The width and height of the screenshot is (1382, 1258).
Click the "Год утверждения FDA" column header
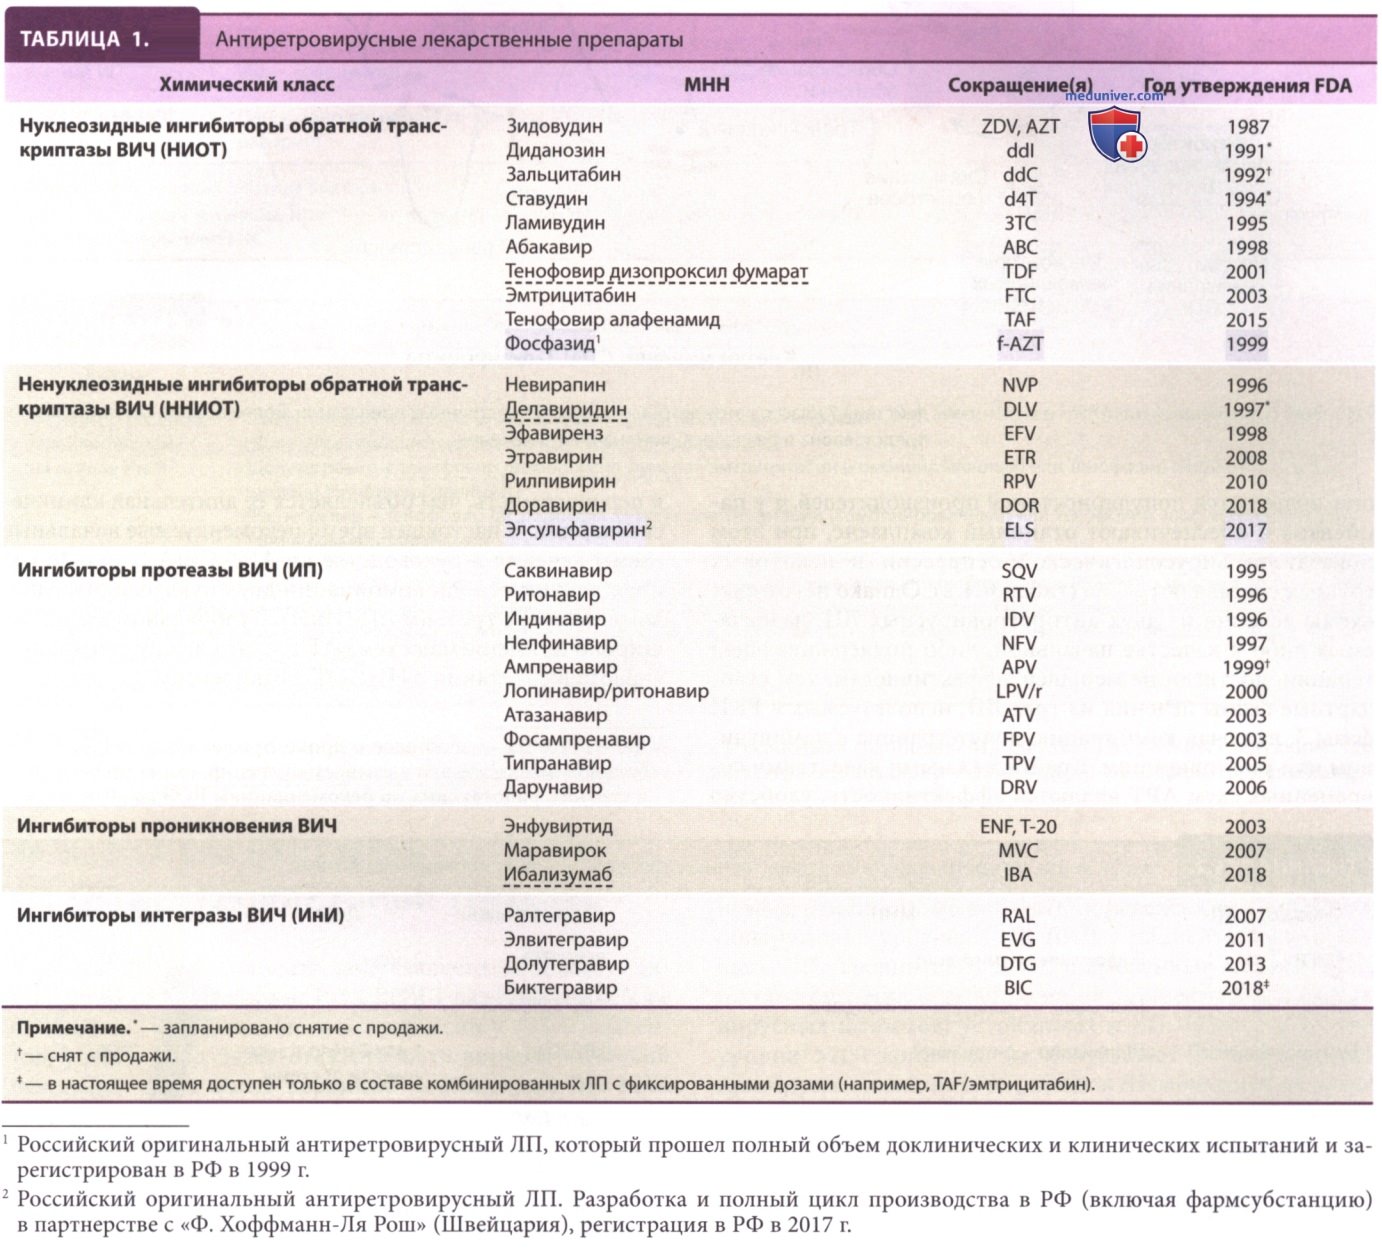[1247, 86]
